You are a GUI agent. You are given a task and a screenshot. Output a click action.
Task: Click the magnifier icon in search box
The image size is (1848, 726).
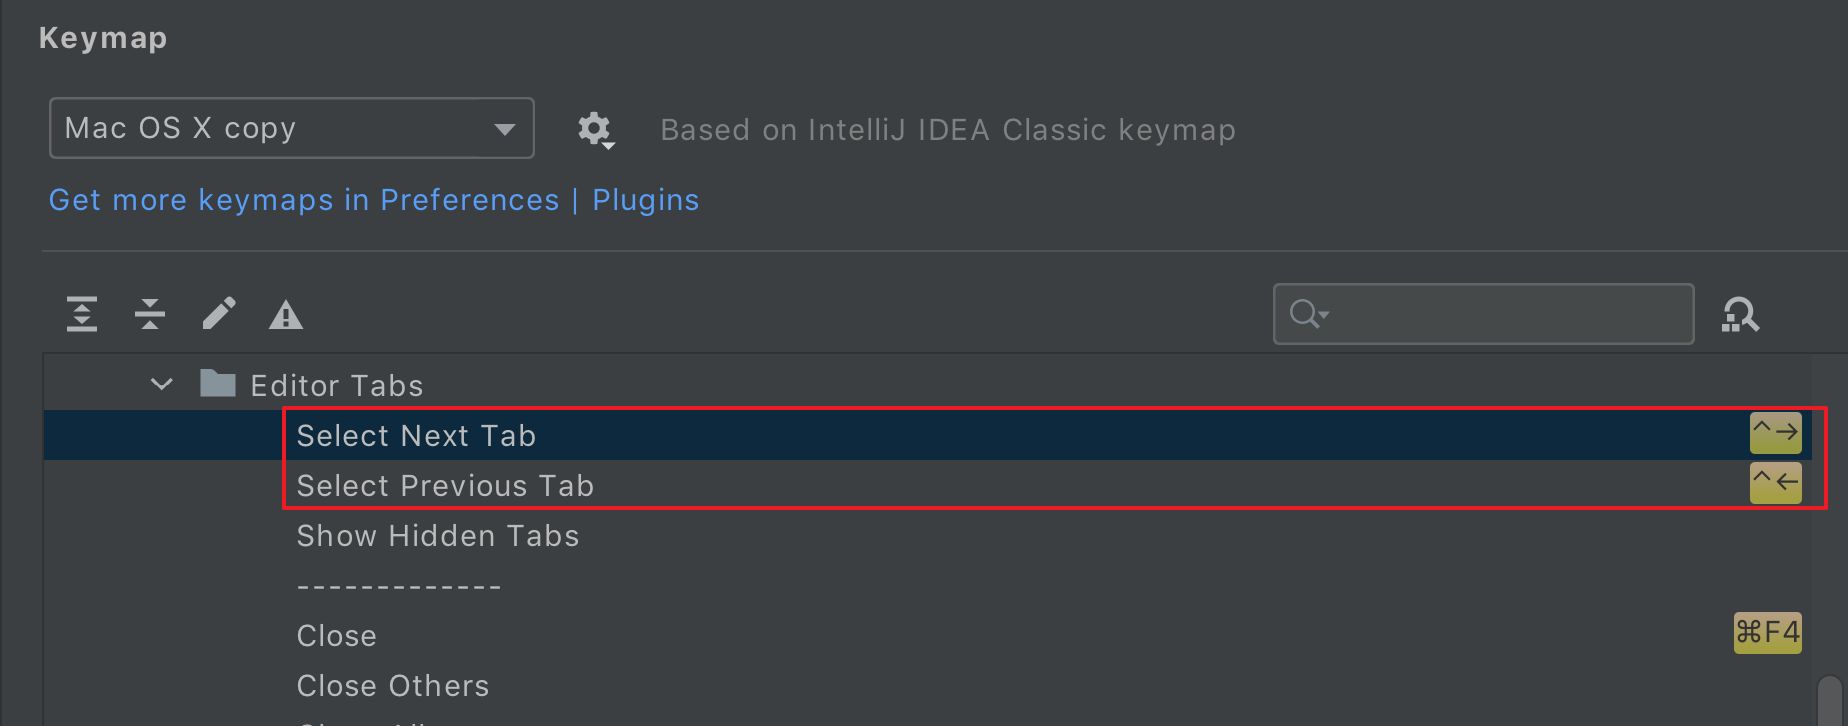coord(1306,314)
